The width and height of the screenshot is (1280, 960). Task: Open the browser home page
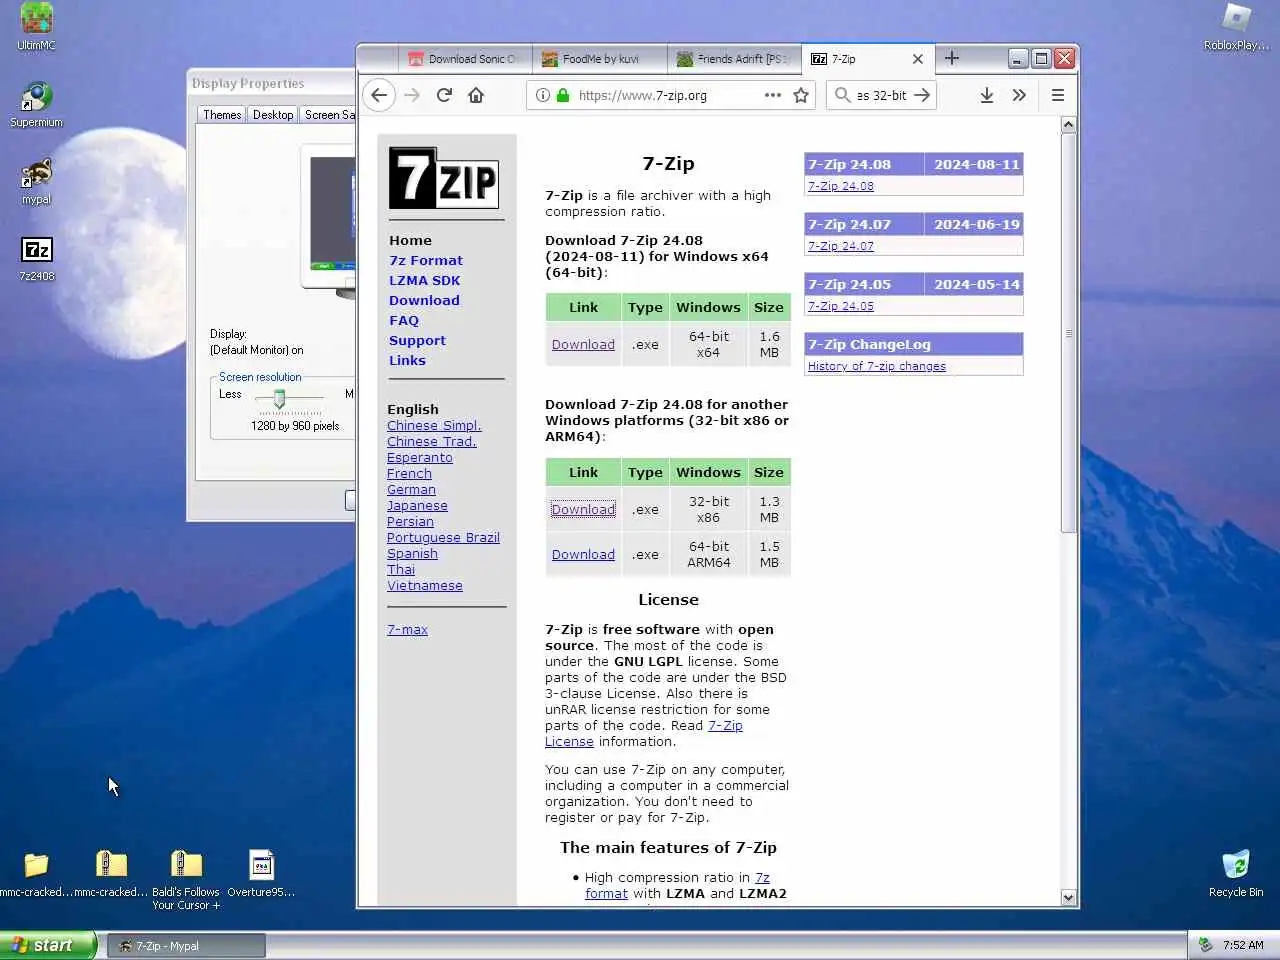point(476,95)
